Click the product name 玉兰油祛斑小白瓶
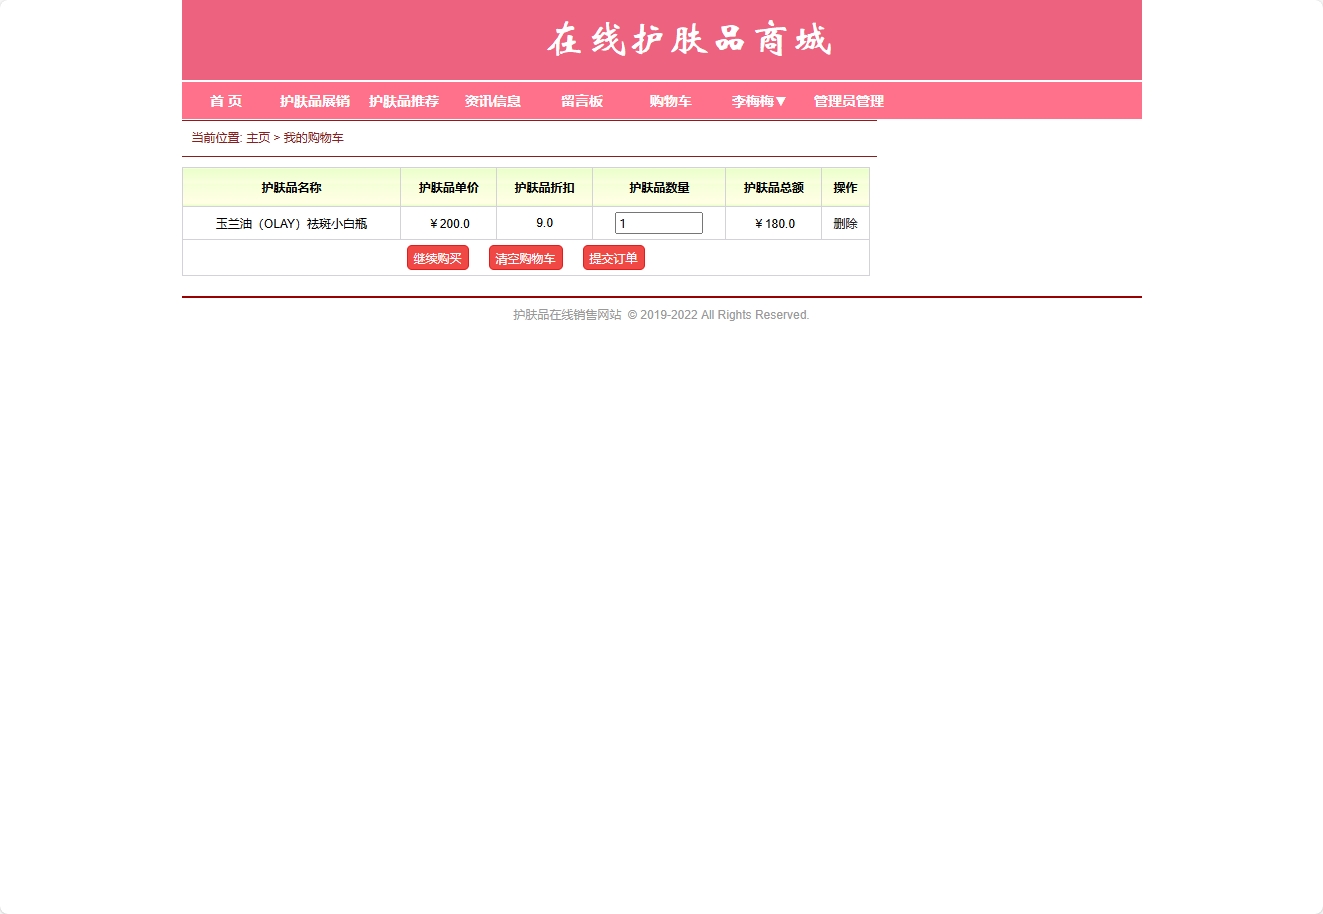The width and height of the screenshot is (1323, 914). 290,223
